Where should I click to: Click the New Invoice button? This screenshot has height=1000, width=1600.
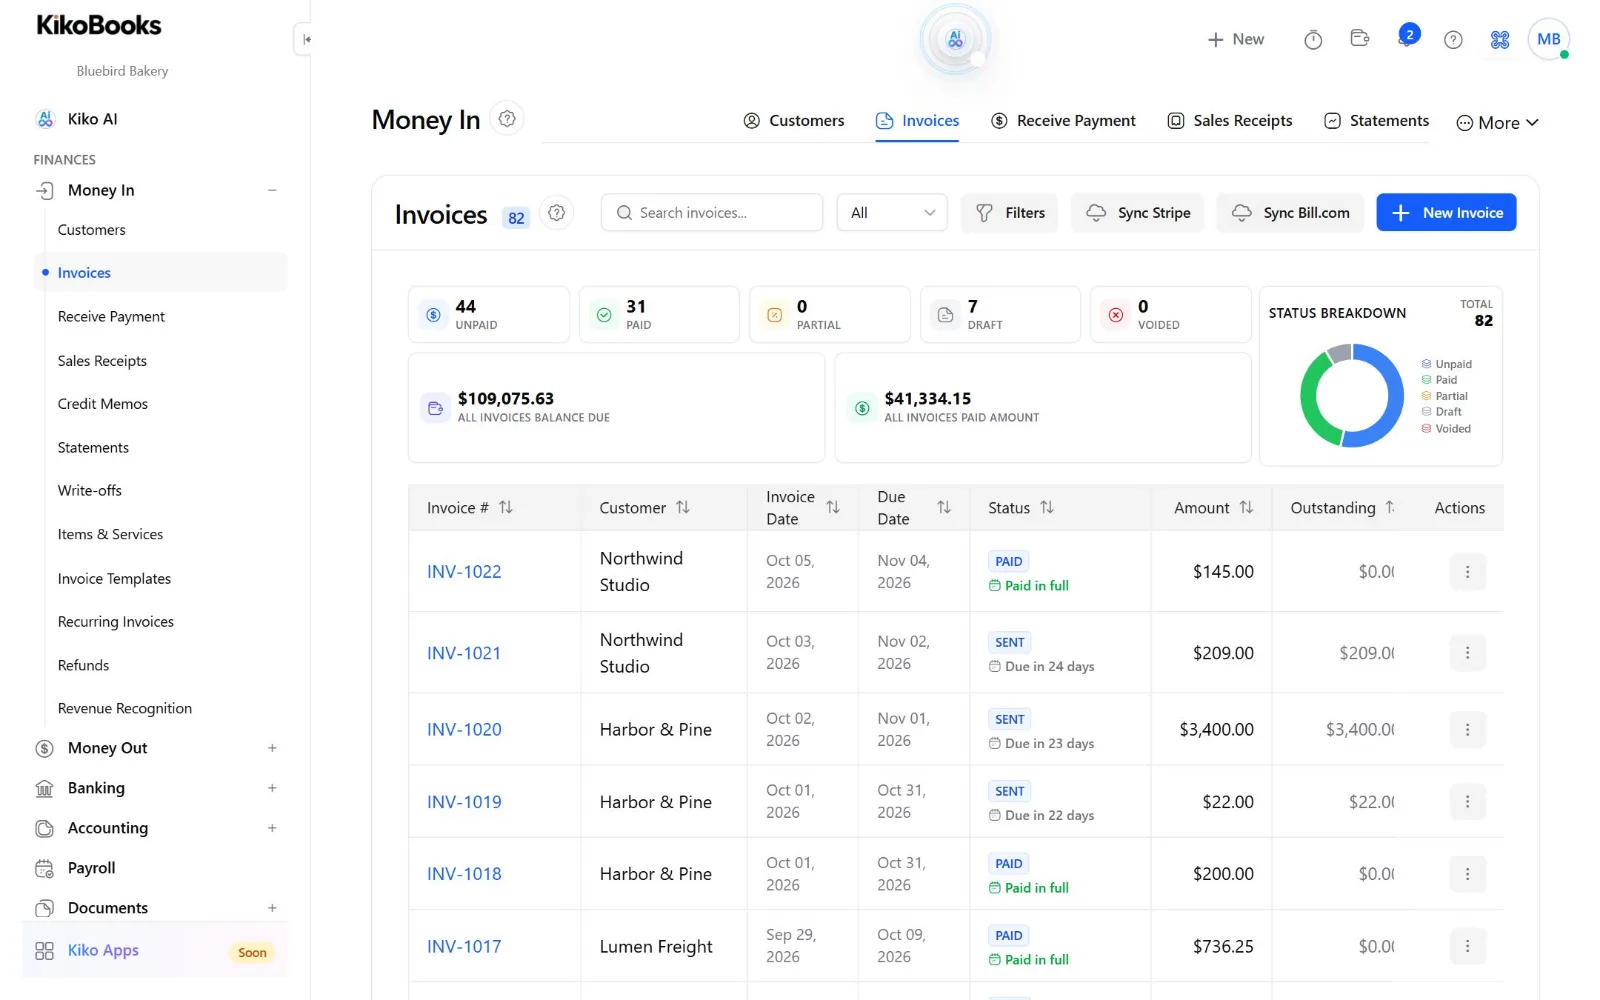tap(1446, 213)
